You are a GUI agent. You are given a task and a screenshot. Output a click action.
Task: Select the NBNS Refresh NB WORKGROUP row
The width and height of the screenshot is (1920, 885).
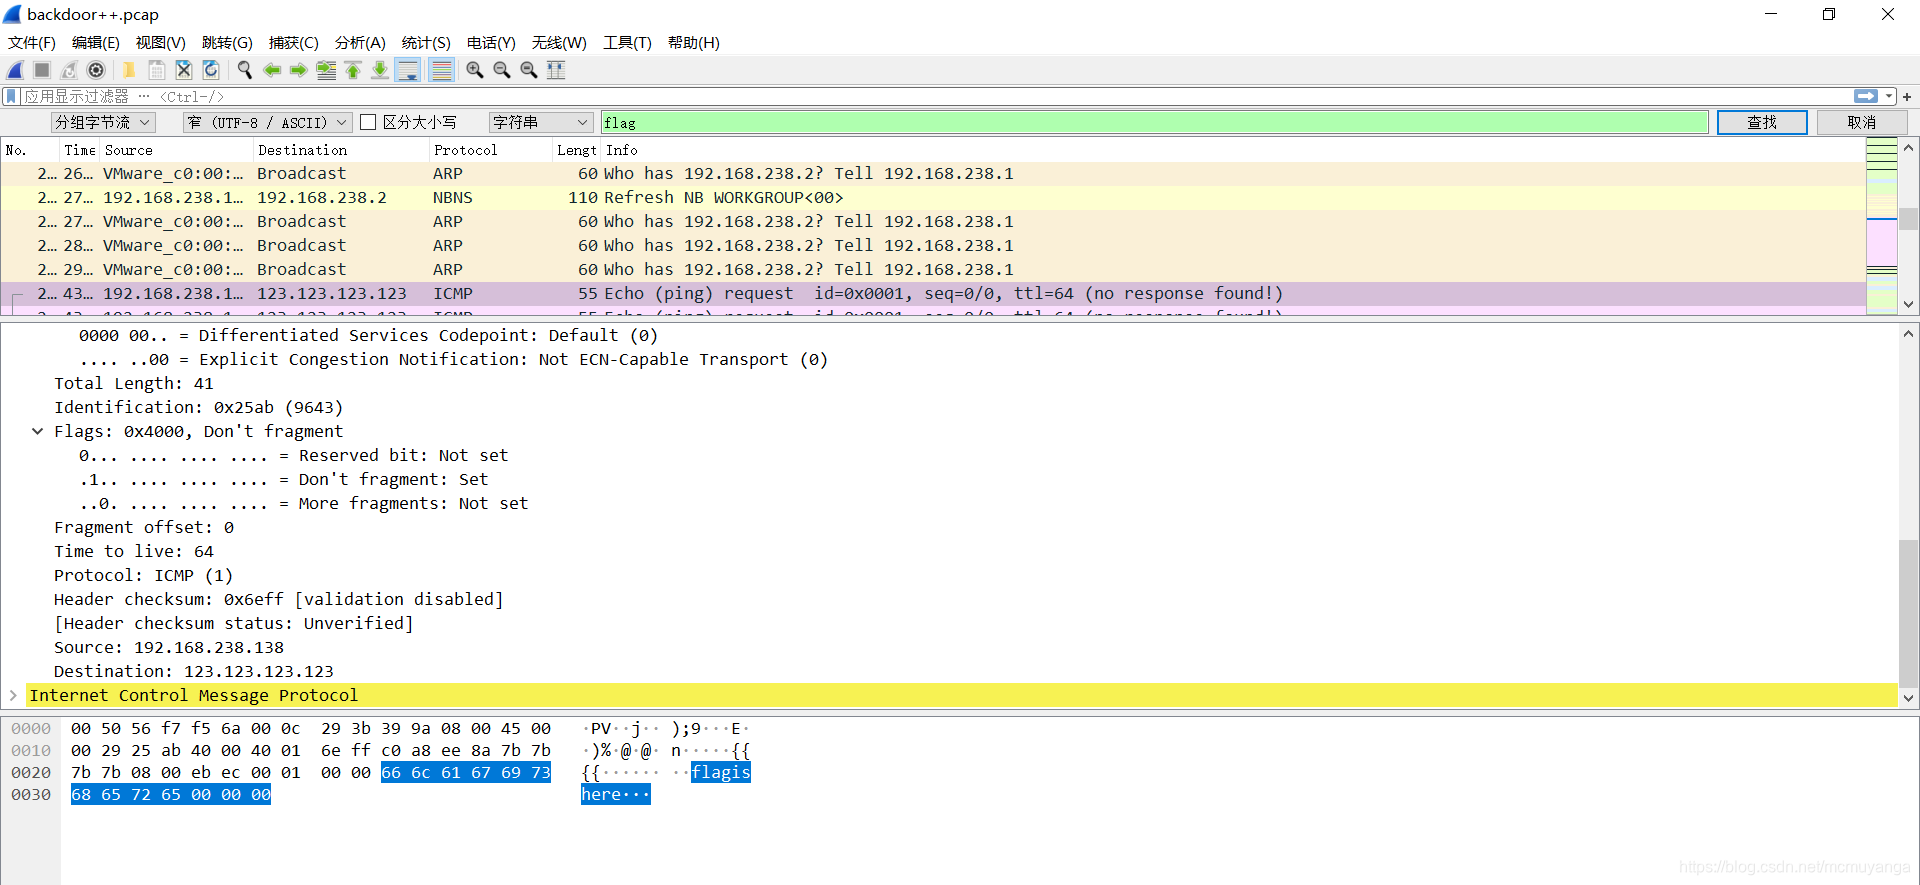(x=933, y=198)
